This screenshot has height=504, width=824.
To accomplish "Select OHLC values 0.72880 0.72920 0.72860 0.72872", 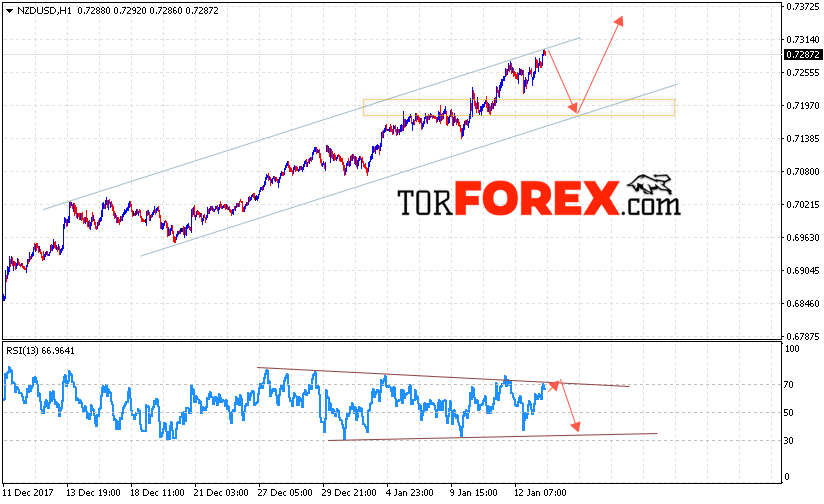I will click(x=148, y=11).
